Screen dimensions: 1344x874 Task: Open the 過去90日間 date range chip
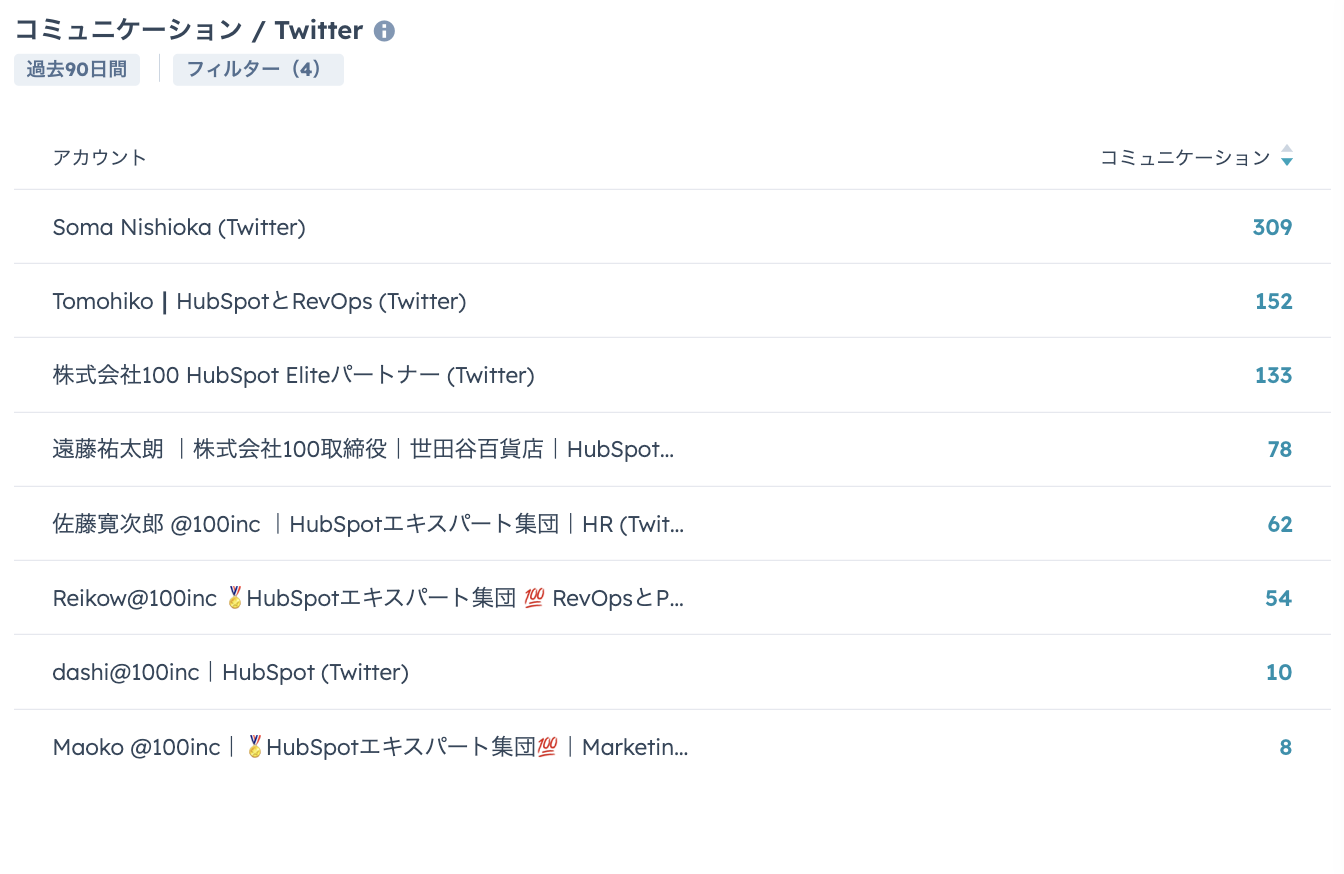pos(76,69)
